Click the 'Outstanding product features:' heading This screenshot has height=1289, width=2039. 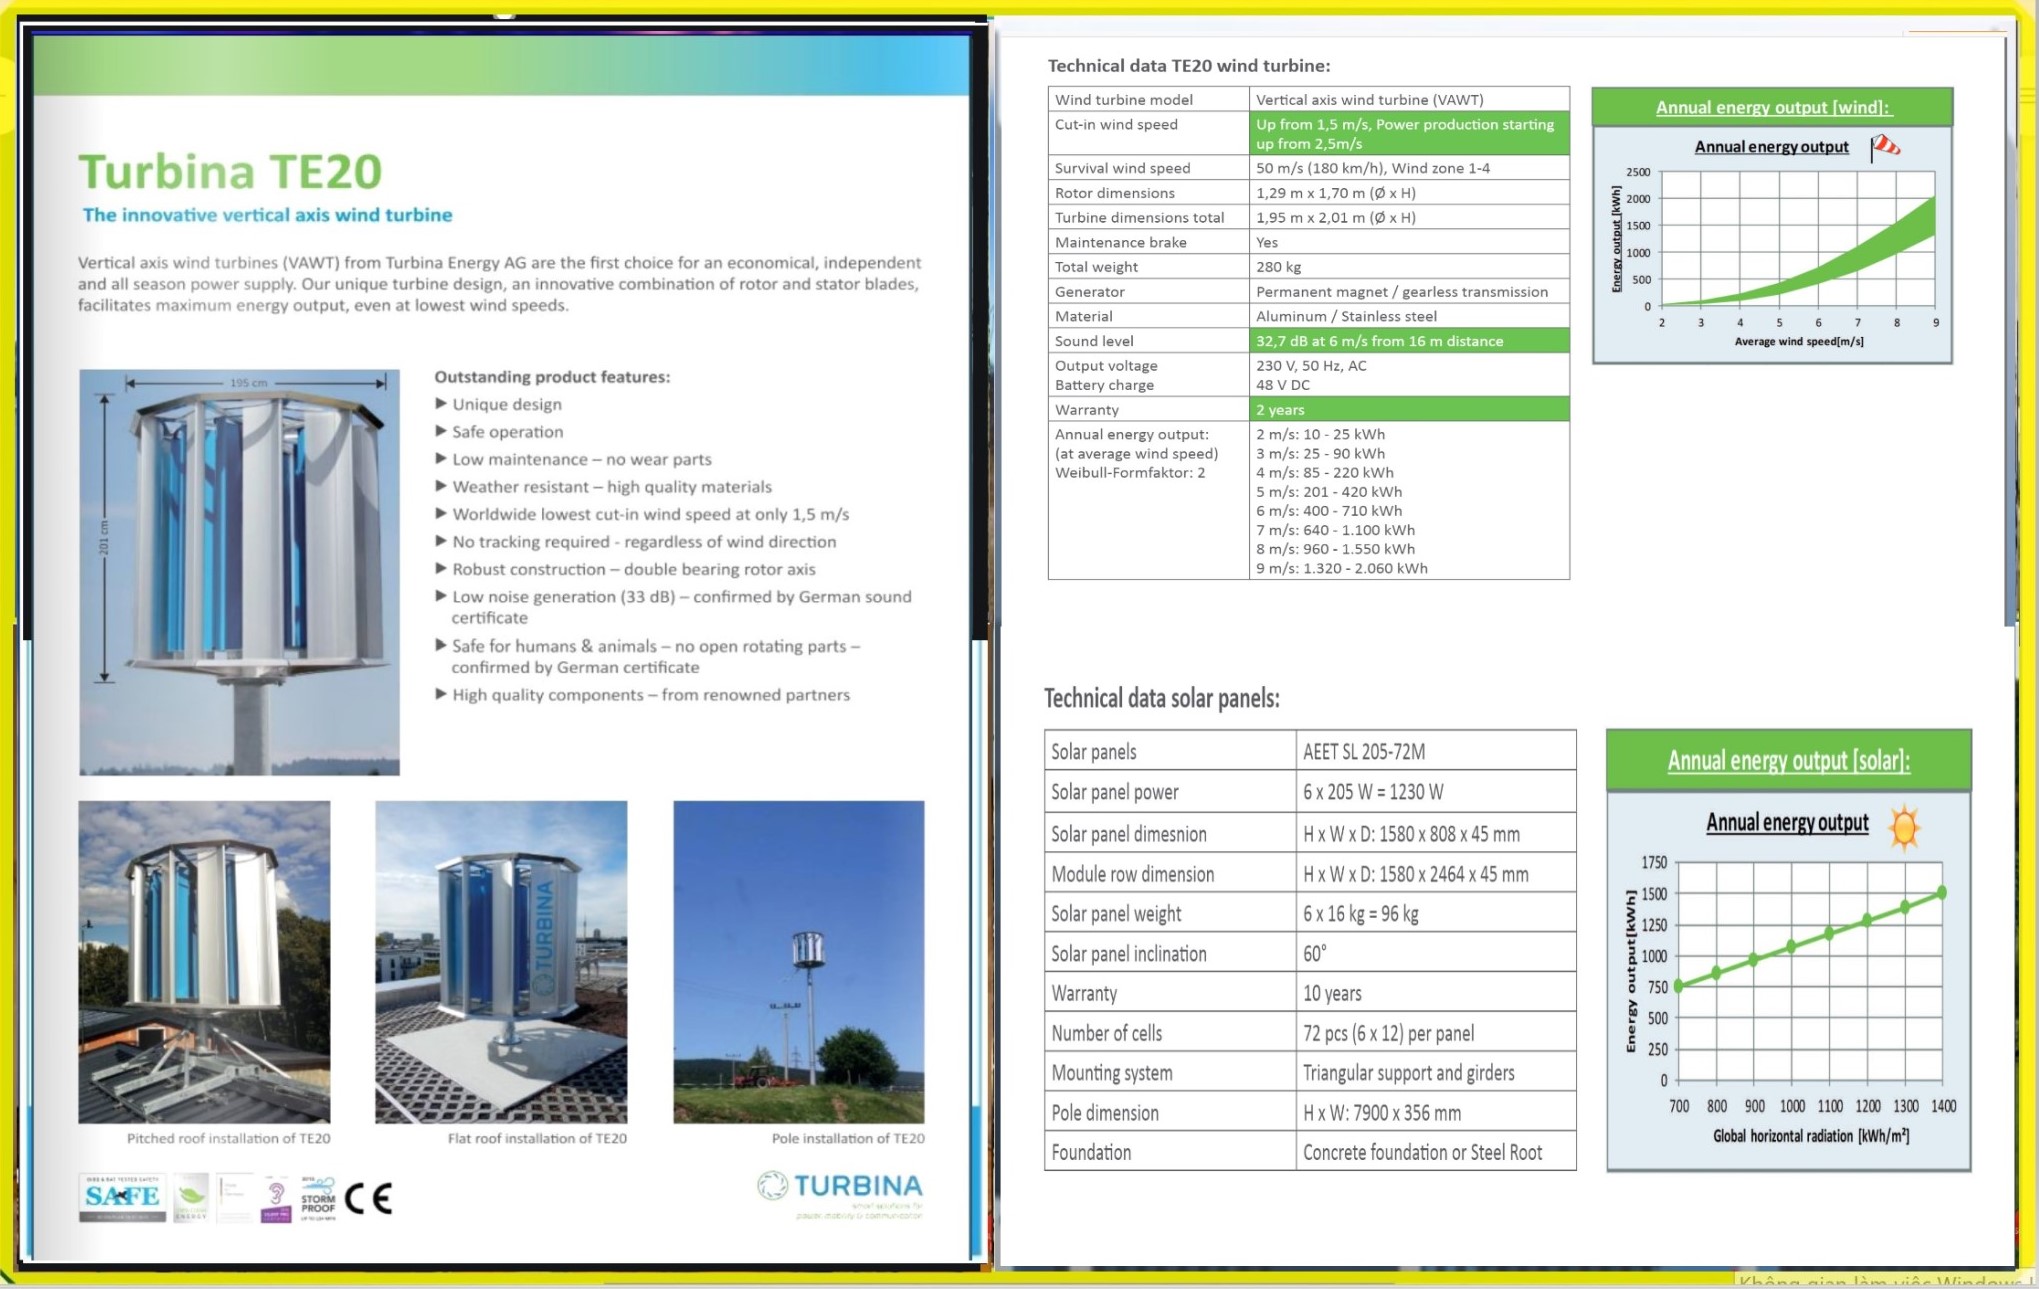552,377
